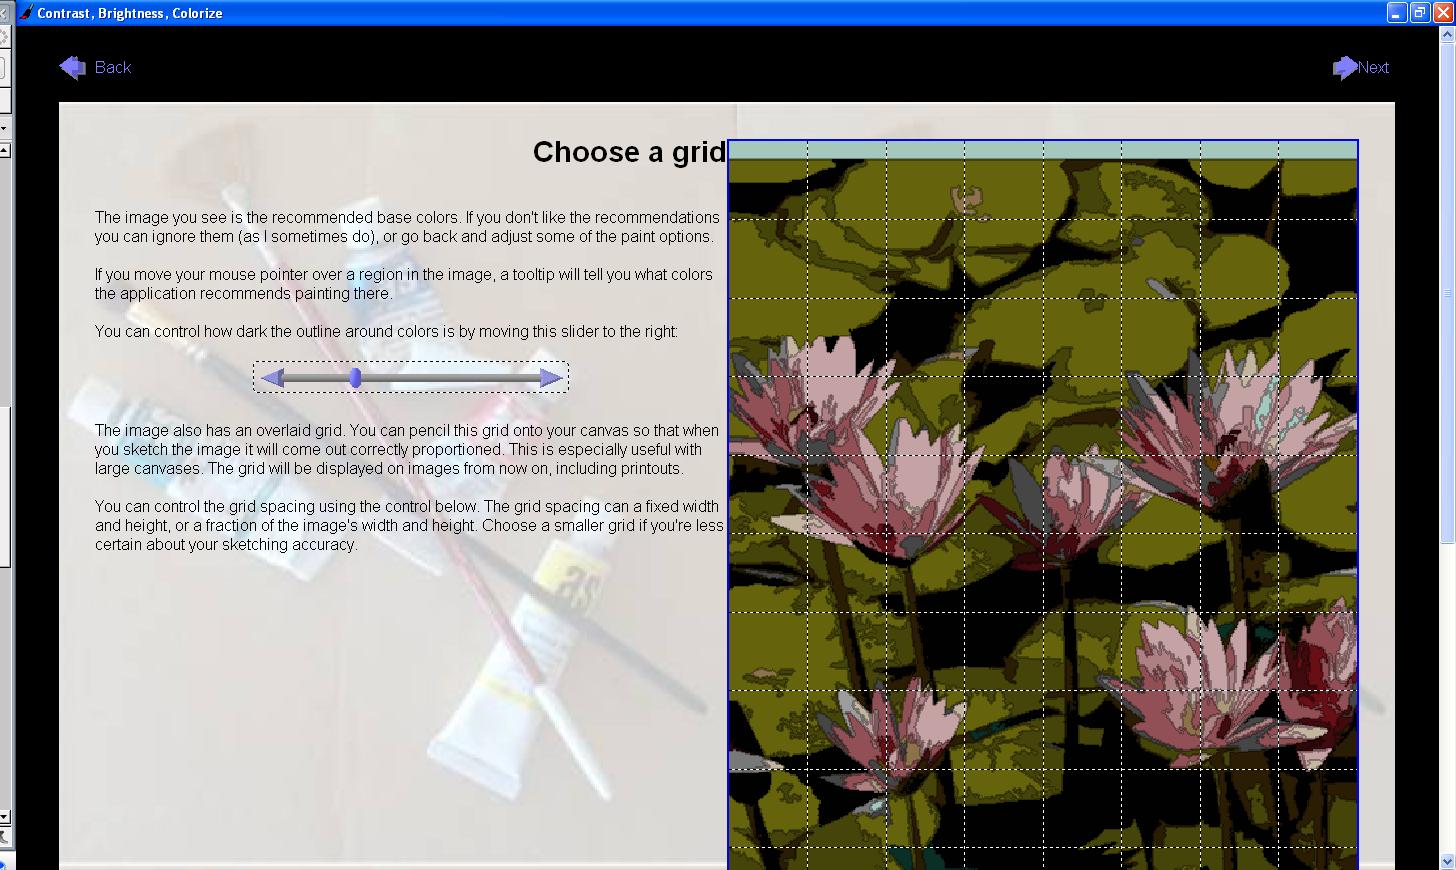Click the slider's right arrow to darken outlines

[551, 377]
